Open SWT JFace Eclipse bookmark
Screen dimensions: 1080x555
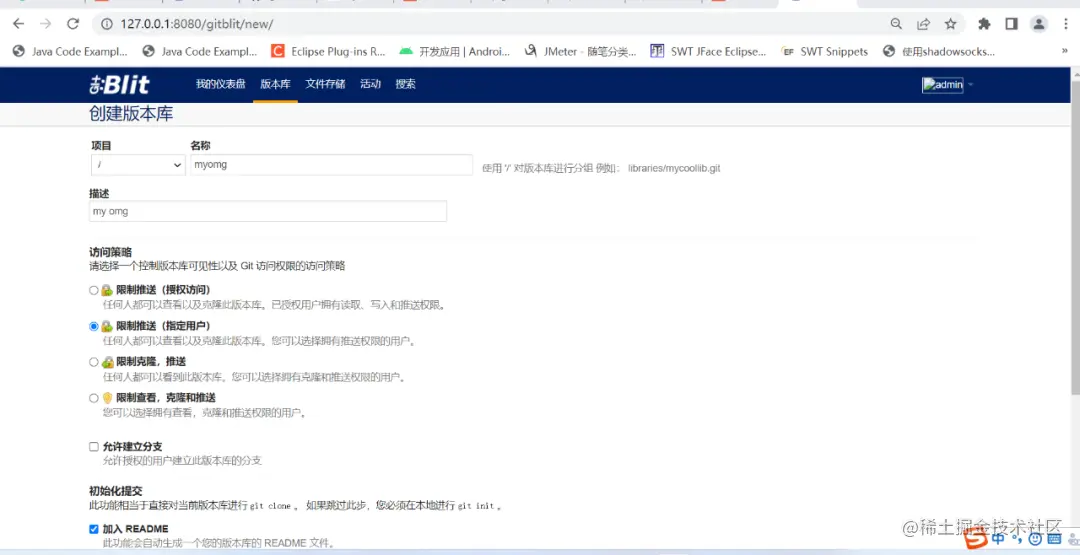(x=708, y=51)
